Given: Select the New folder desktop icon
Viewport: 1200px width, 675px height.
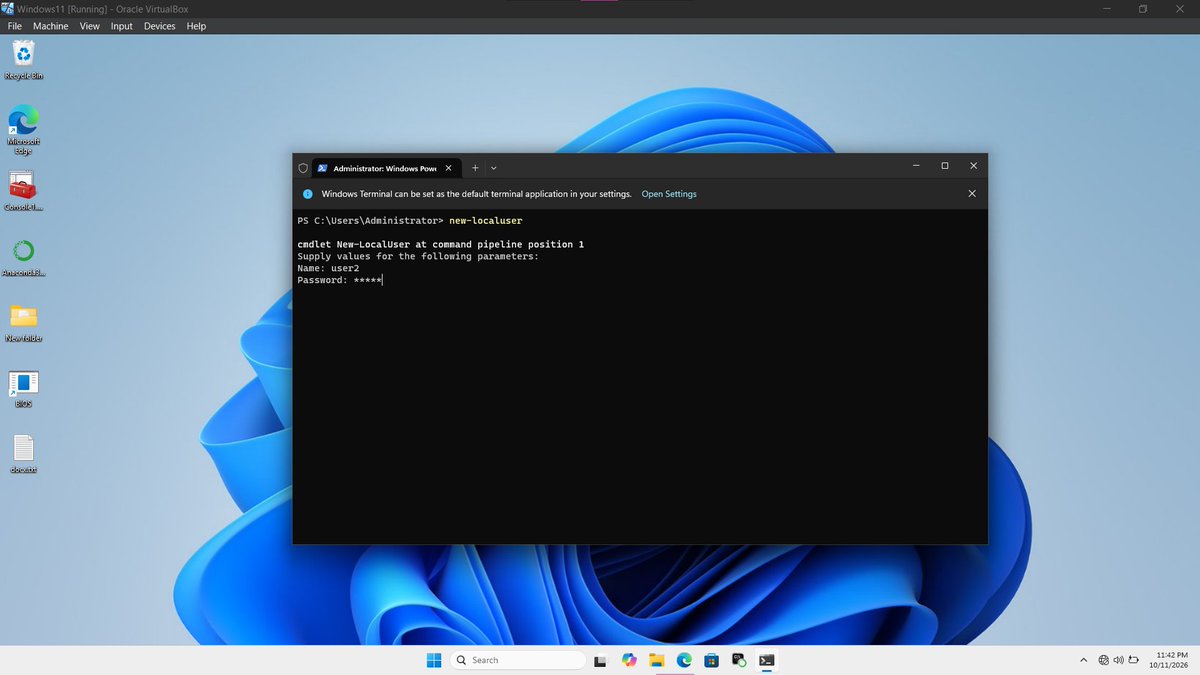Looking at the screenshot, I should [24, 323].
